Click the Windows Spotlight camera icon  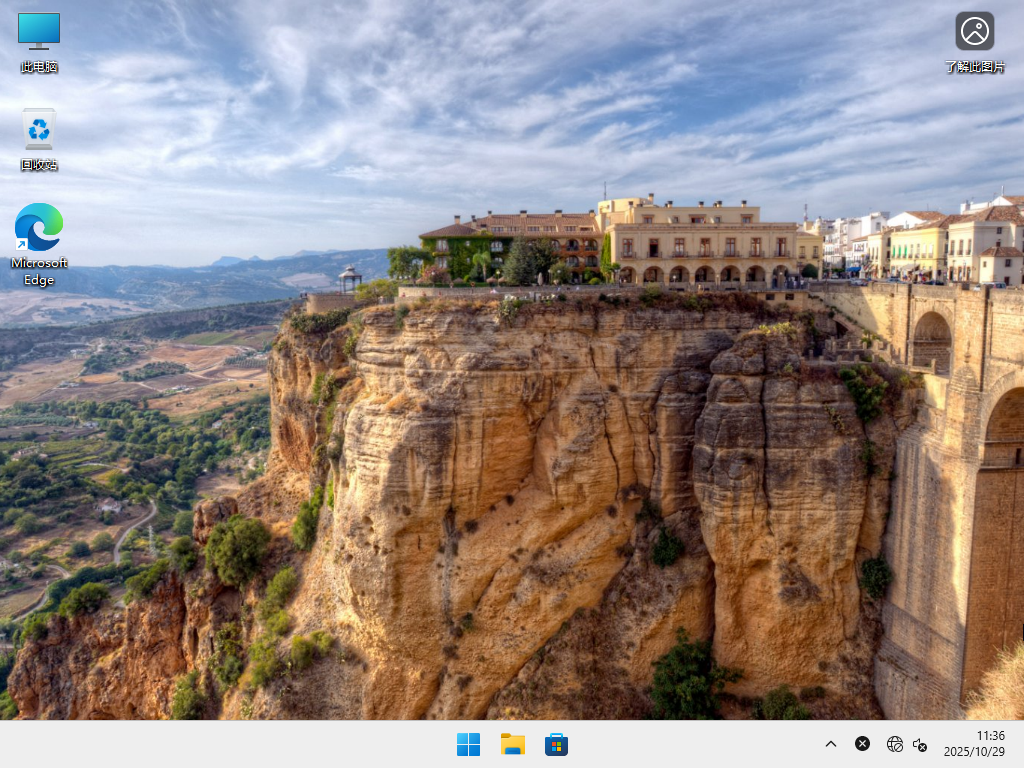pos(975,31)
